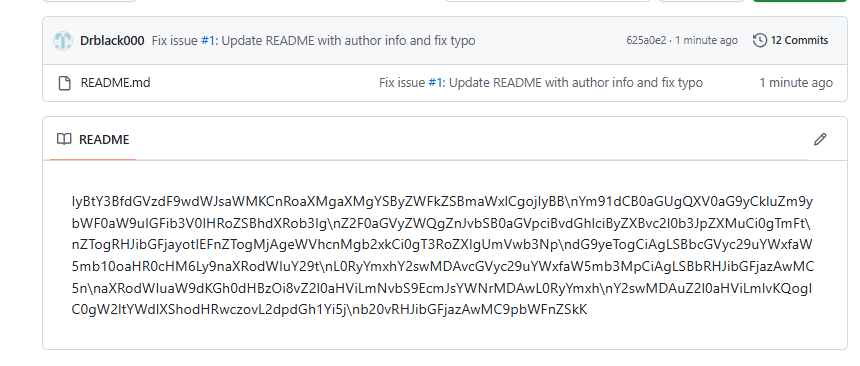Open the README.md file
Viewport: 860px width, 366px height.
(x=115, y=83)
